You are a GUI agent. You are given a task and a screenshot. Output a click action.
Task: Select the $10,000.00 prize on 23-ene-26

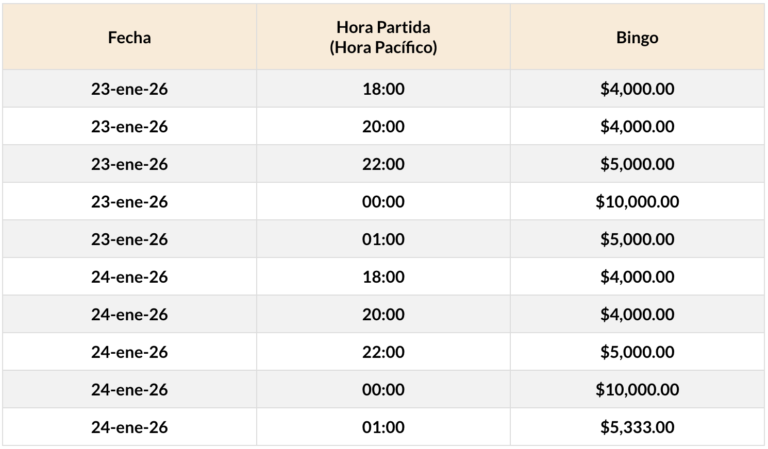(637, 202)
